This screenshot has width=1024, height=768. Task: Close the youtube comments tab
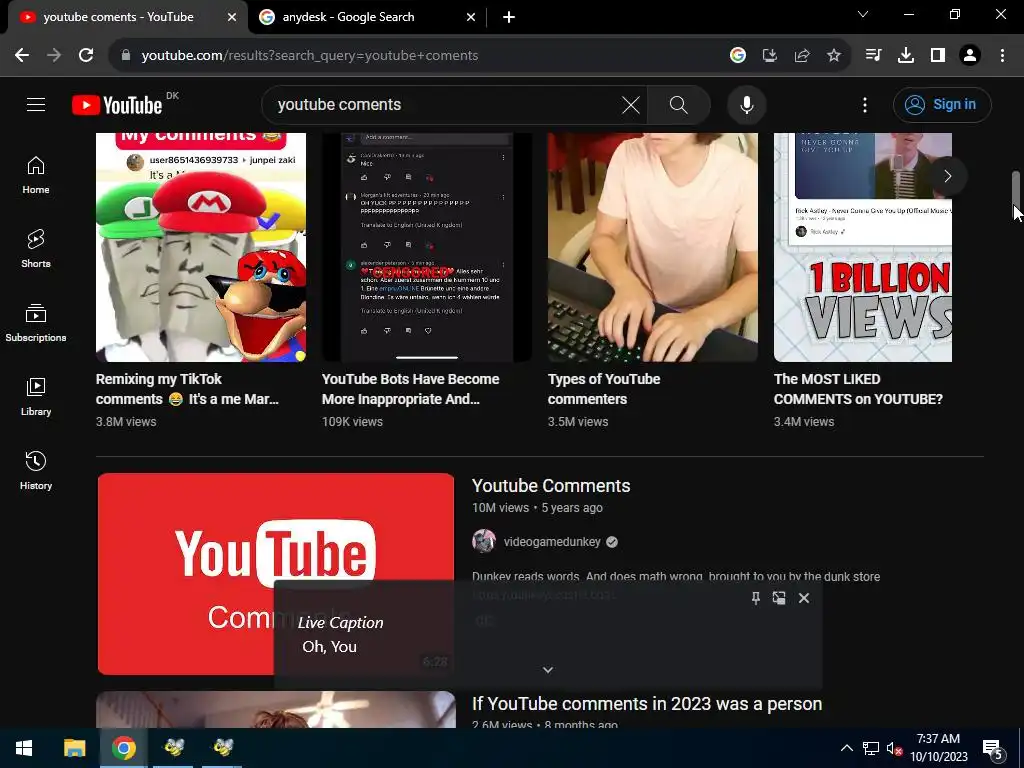click(232, 17)
